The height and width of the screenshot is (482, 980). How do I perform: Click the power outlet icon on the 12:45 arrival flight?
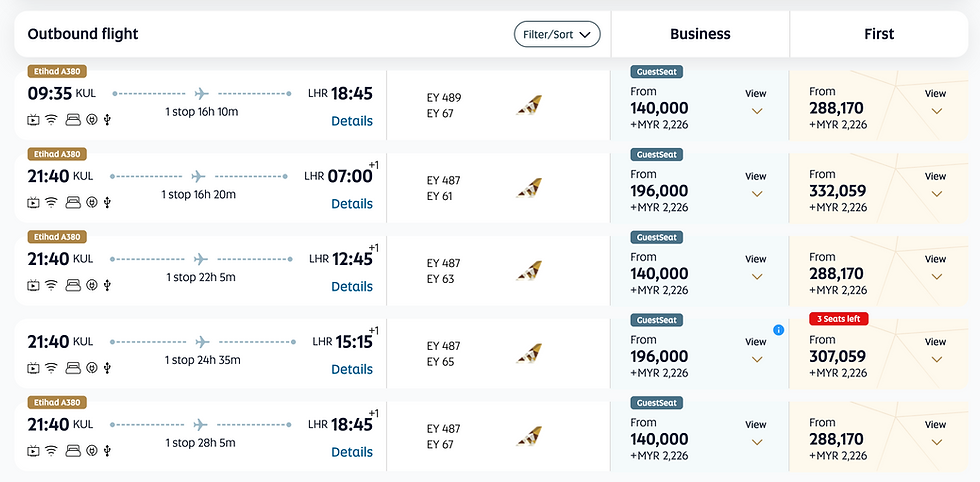91,285
